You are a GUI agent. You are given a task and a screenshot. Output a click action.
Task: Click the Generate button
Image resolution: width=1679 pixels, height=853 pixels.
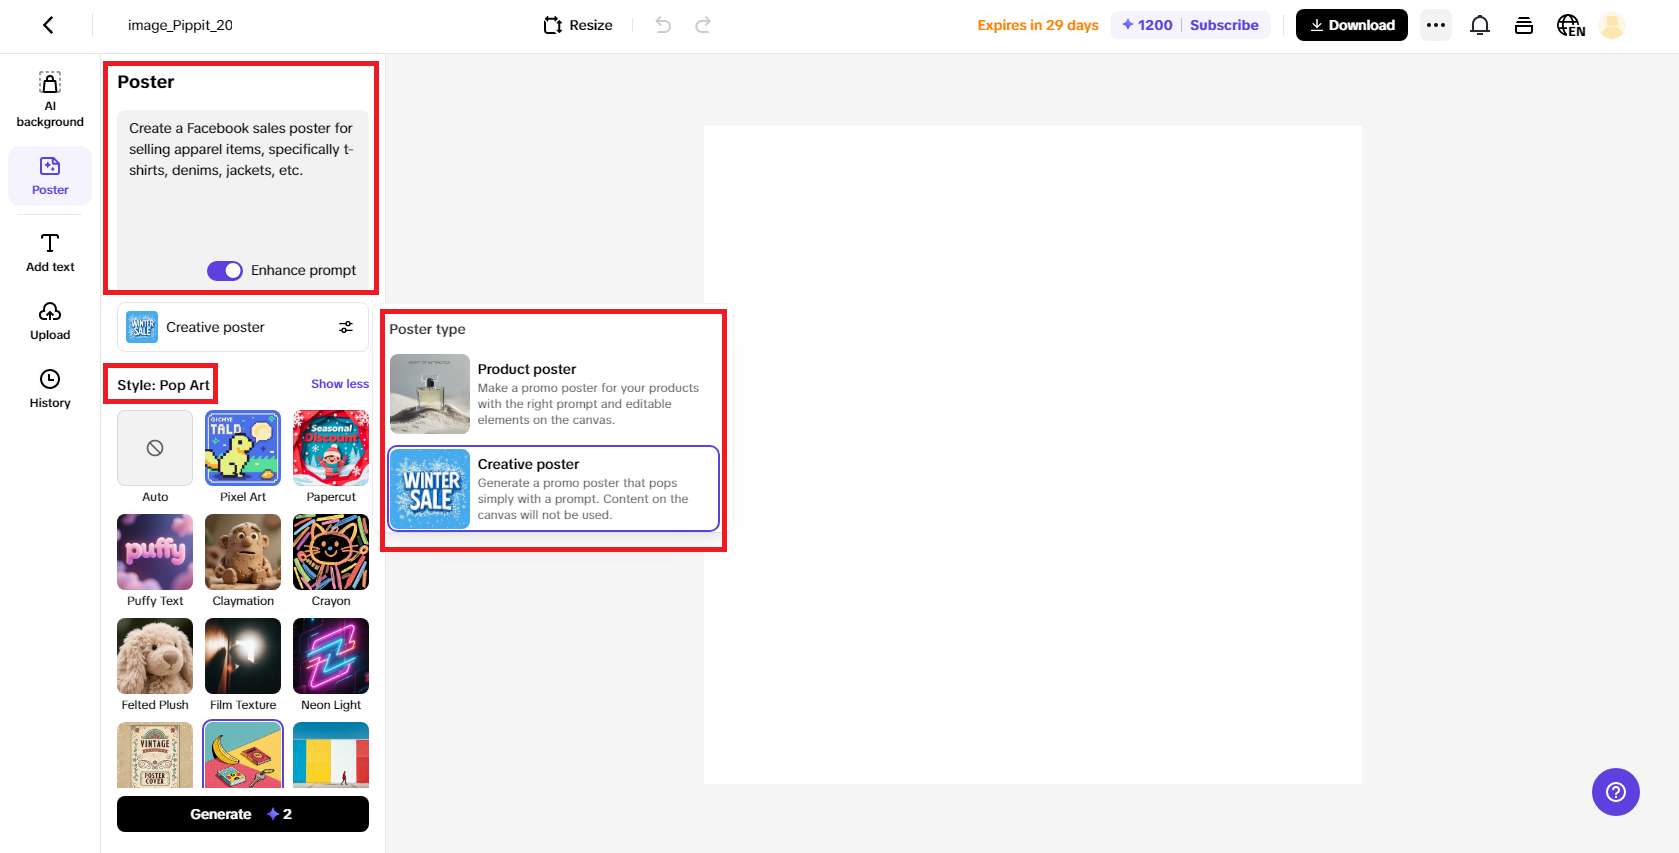243,814
